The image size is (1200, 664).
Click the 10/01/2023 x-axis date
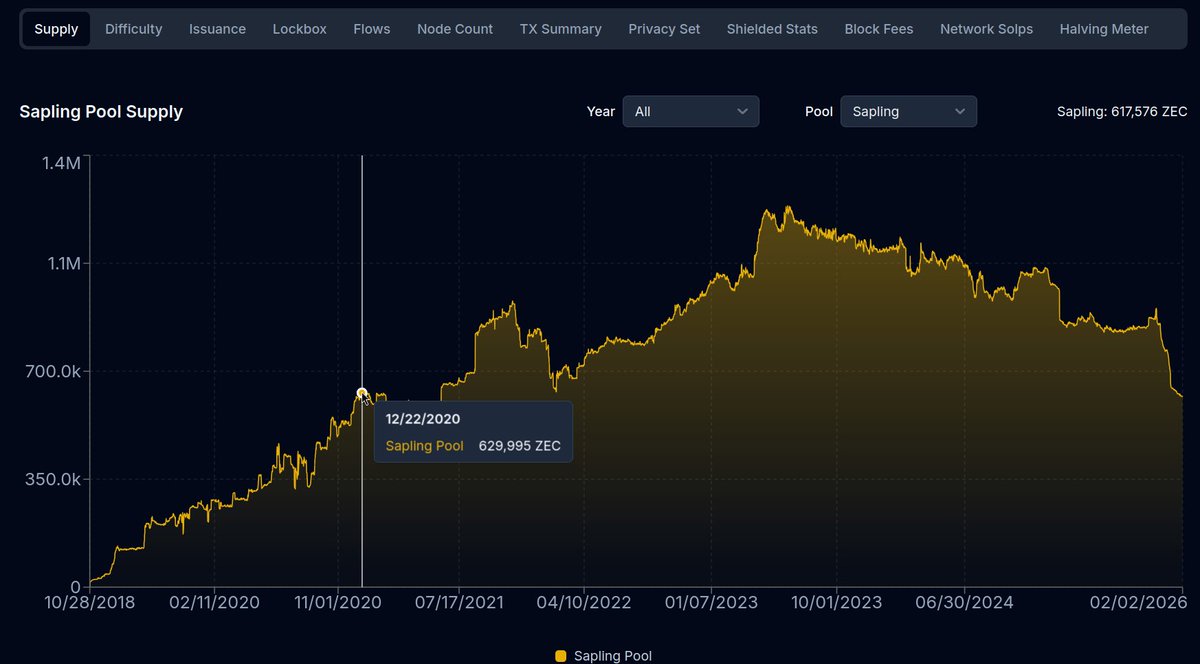click(x=837, y=602)
